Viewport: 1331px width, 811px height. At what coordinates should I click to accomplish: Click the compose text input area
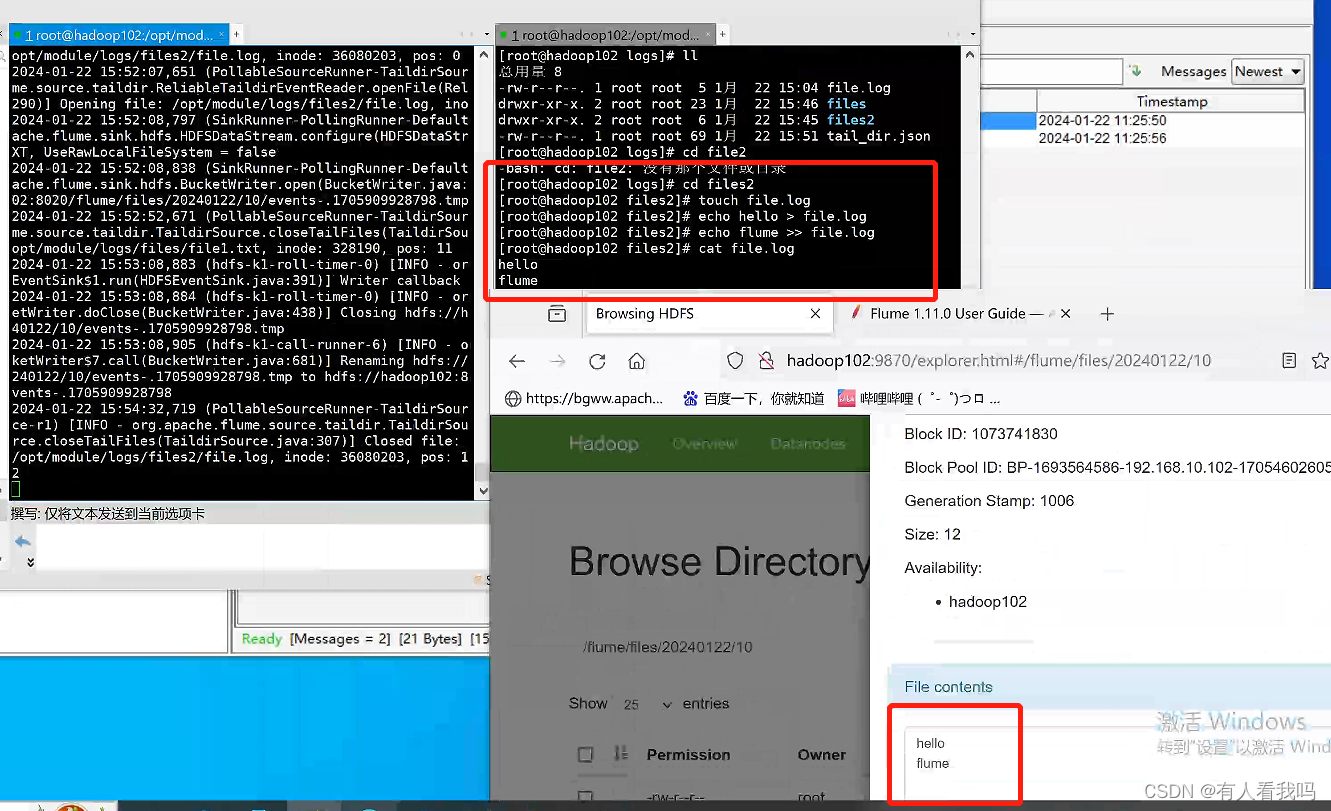pos(262,548)
